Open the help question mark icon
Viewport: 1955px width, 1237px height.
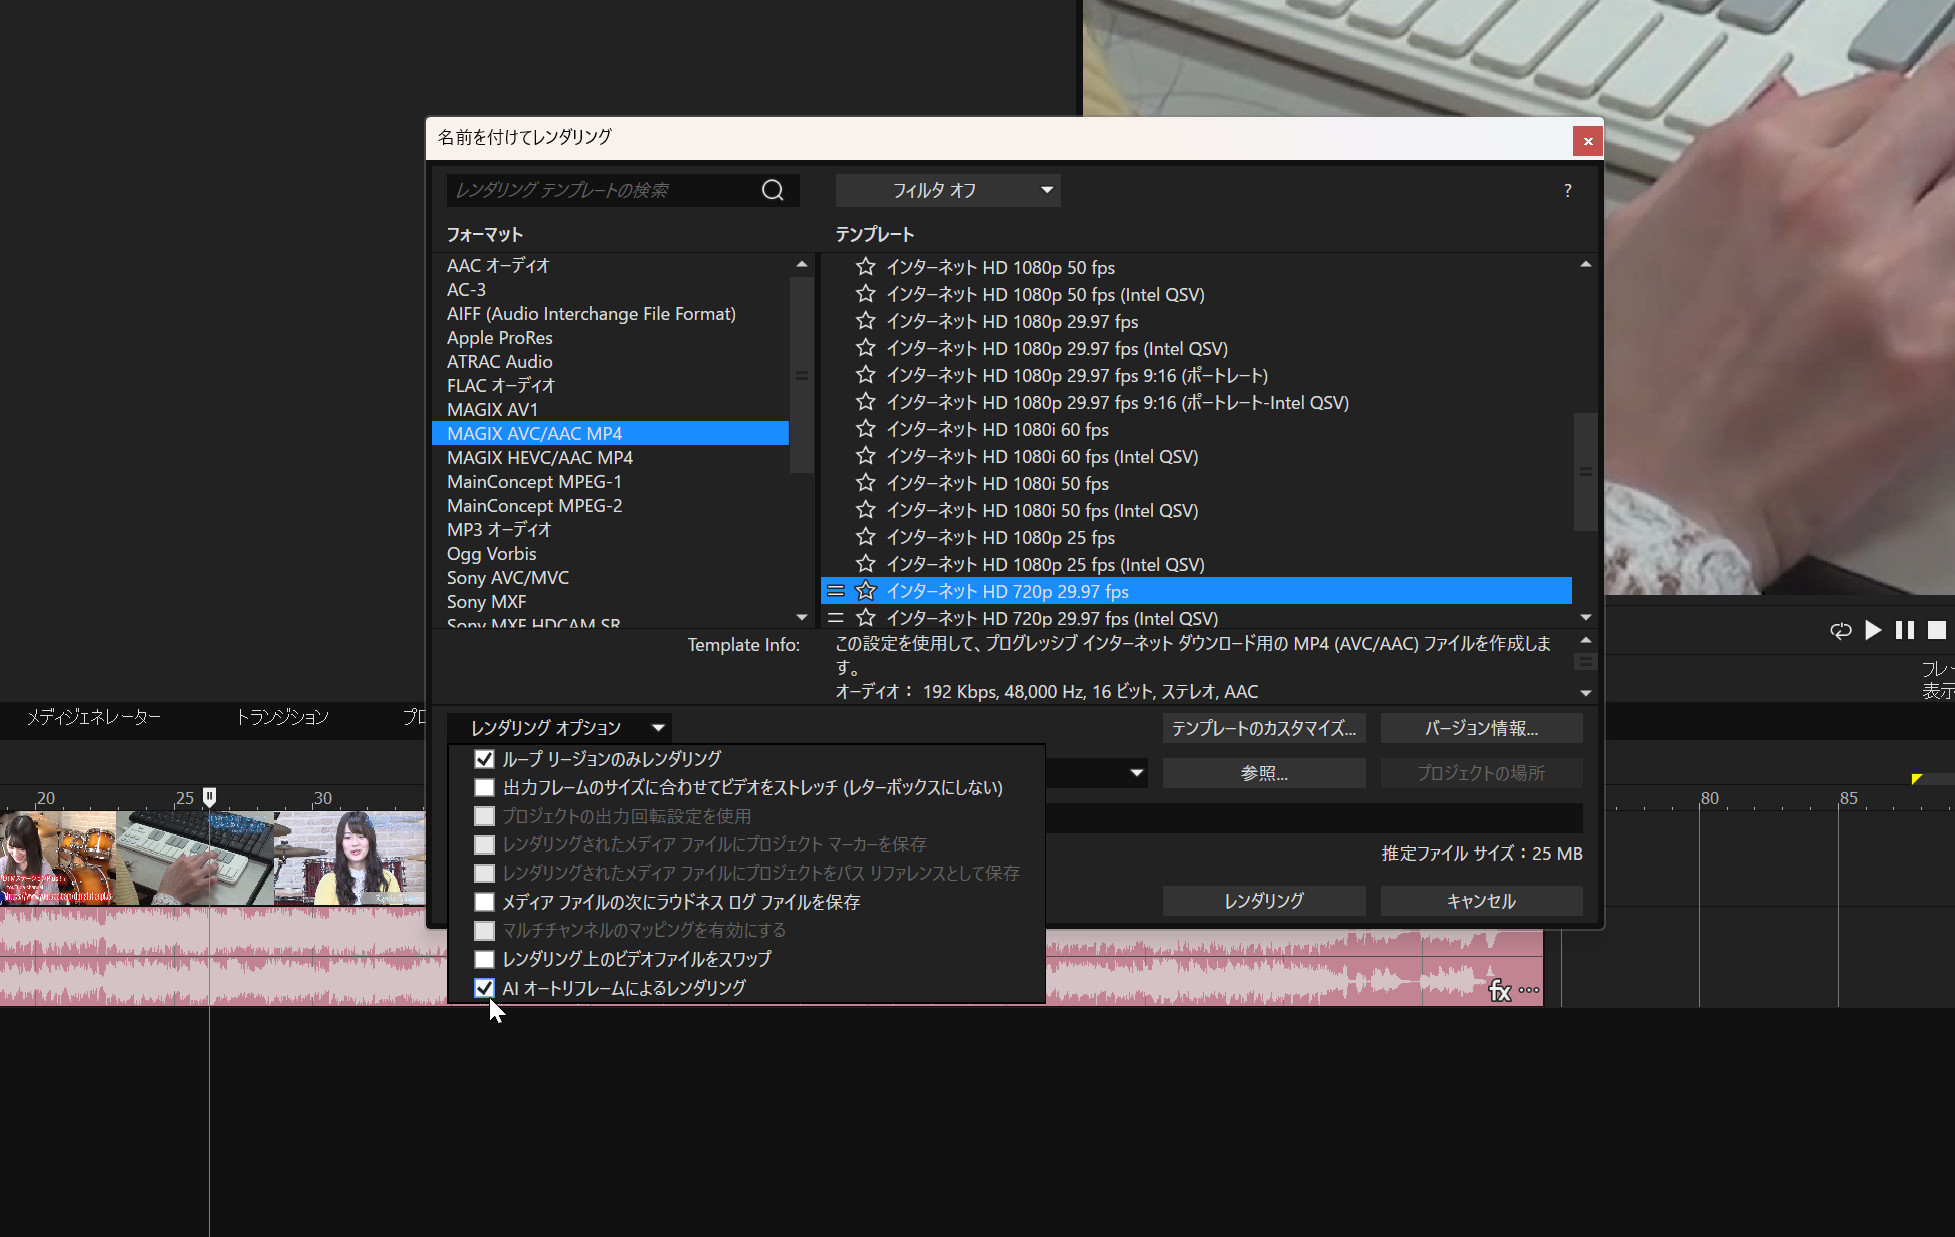(1567, 191)
